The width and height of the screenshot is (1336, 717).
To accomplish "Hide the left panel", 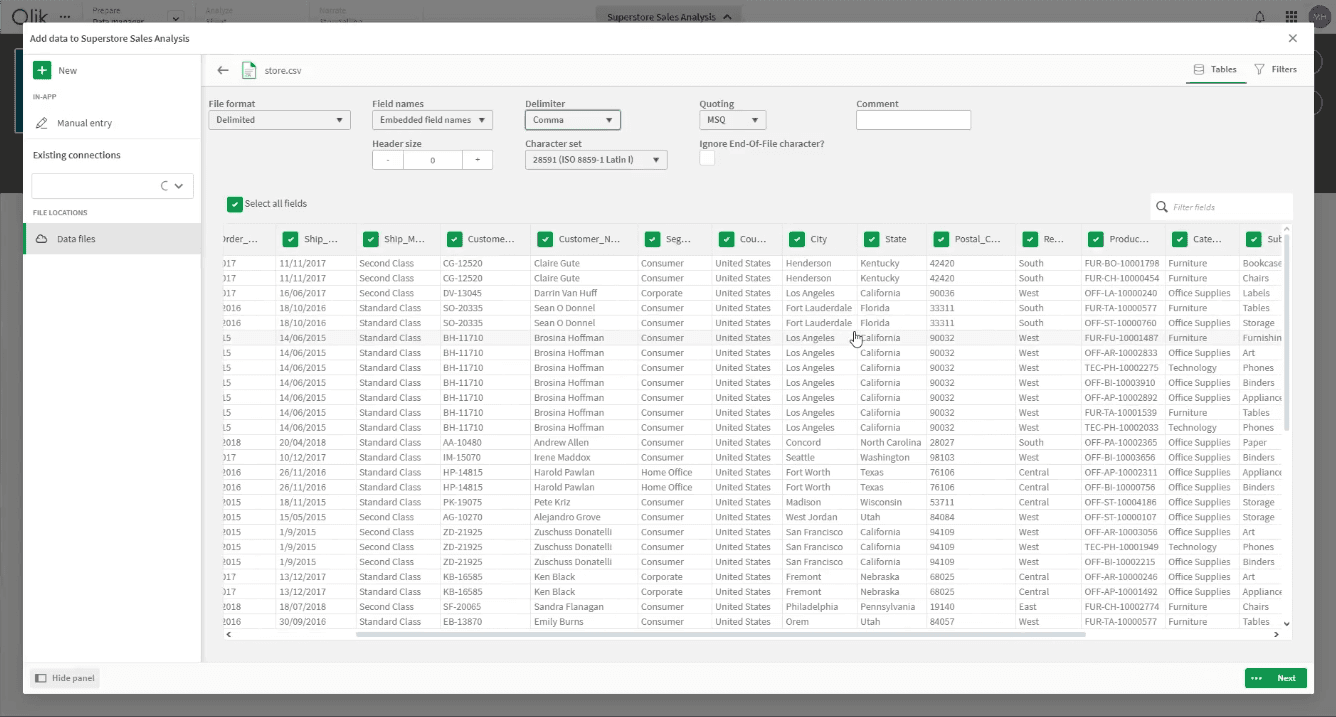I will tap(63, 677).
